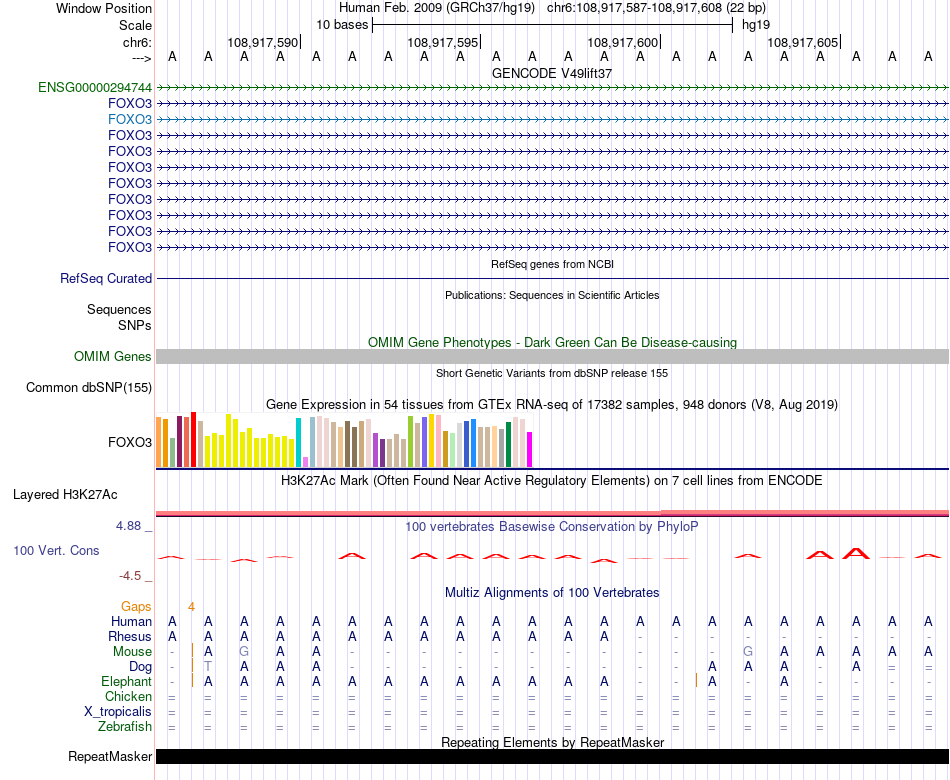Click 'Publications: Sequences in Scientific Articles' title
Image resolution: width=950 pixels, height=780 pixels.
(552, 295)
